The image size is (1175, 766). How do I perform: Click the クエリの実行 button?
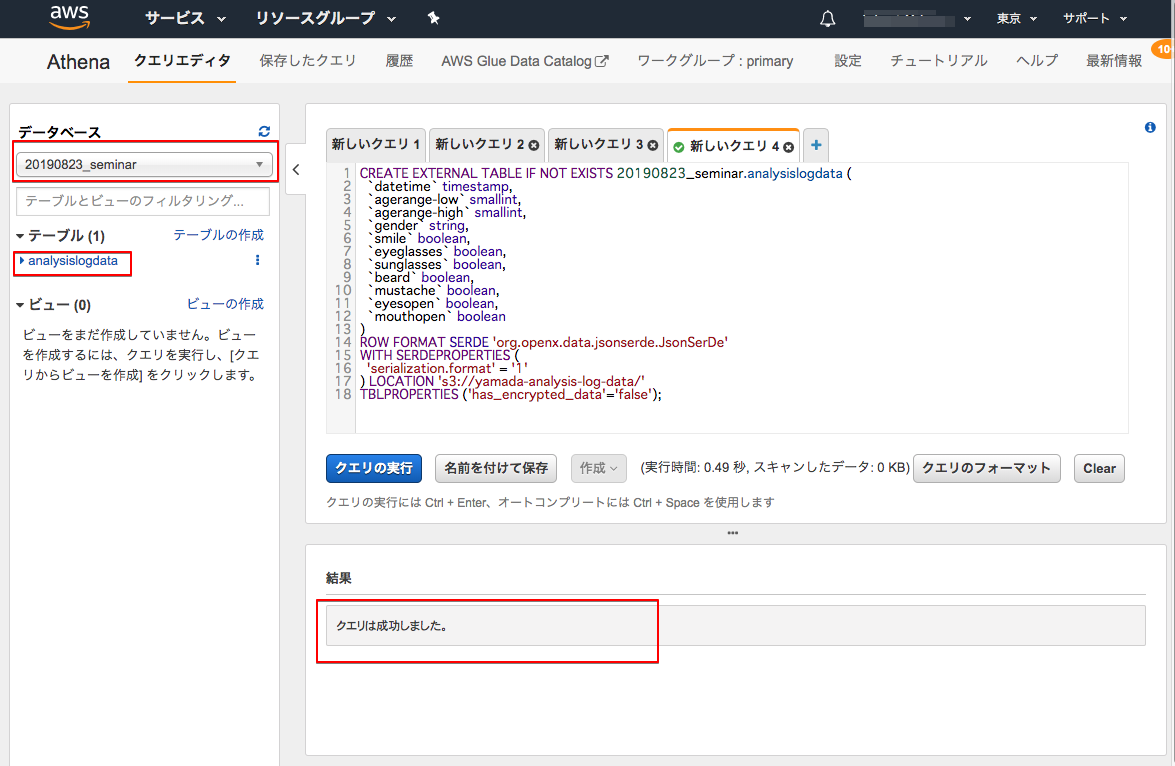click(x=374, y=468)
